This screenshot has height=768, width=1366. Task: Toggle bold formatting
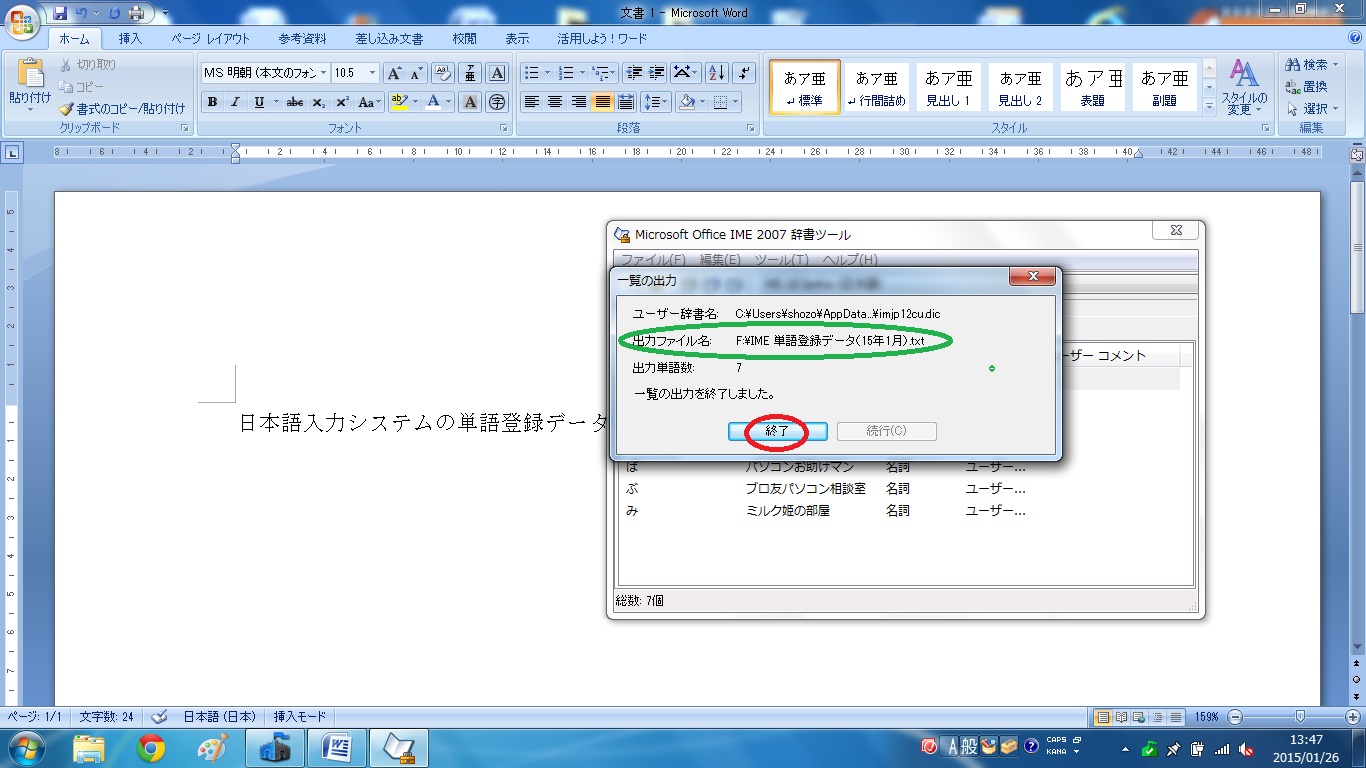212,102
